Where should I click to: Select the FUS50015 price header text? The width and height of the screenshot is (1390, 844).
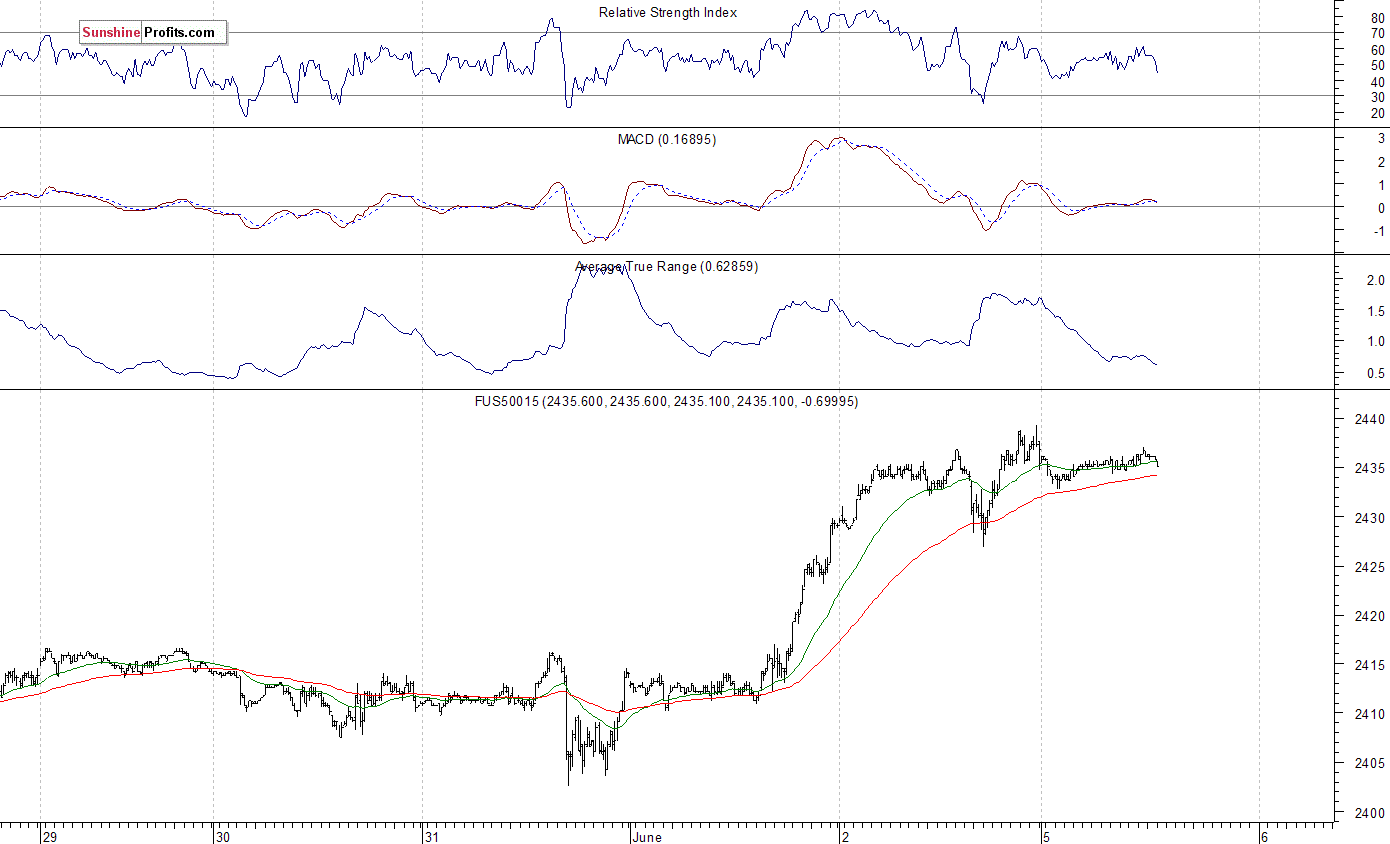[667, 401]
